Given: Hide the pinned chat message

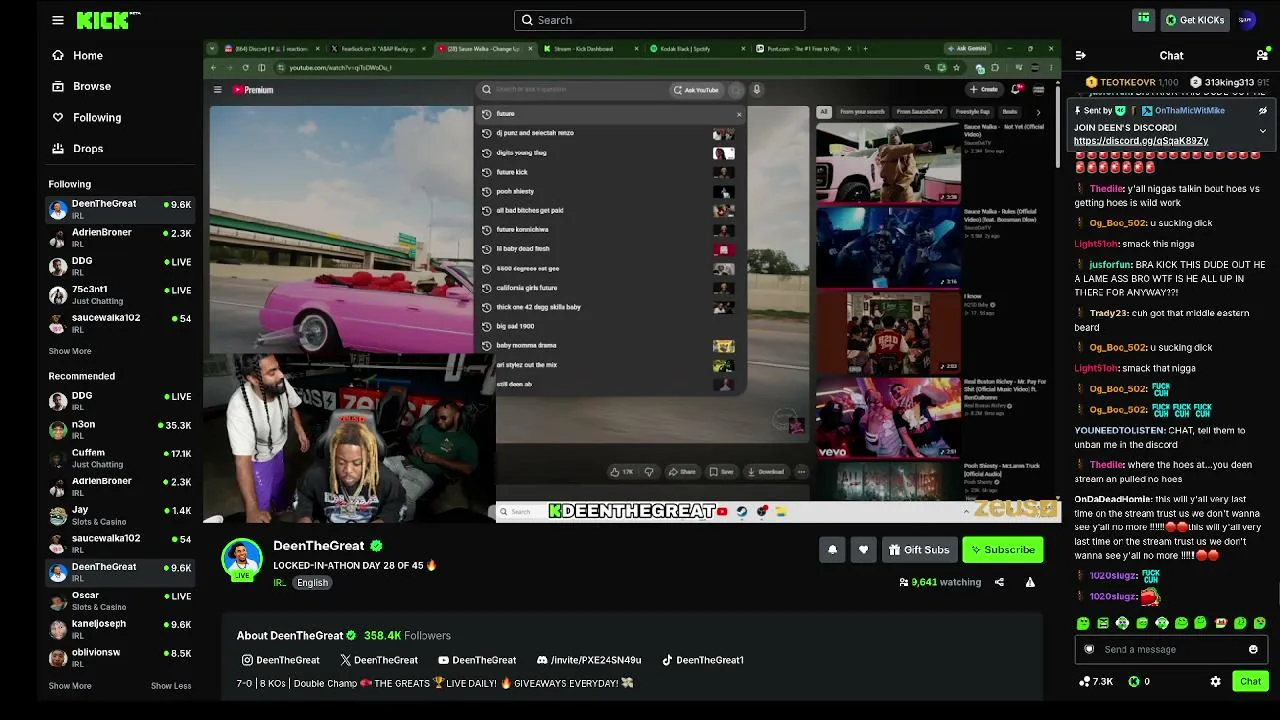Looking at the screenshot, I should pos(1263,111).
